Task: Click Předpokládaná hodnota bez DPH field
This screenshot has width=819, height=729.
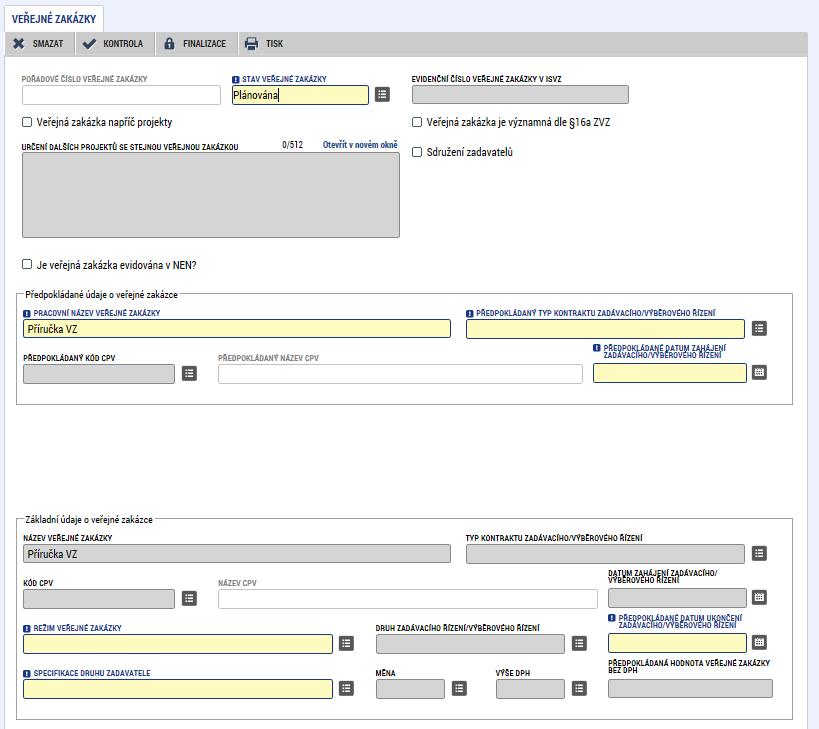Action: pyautogui.click(x=690, y=689)
